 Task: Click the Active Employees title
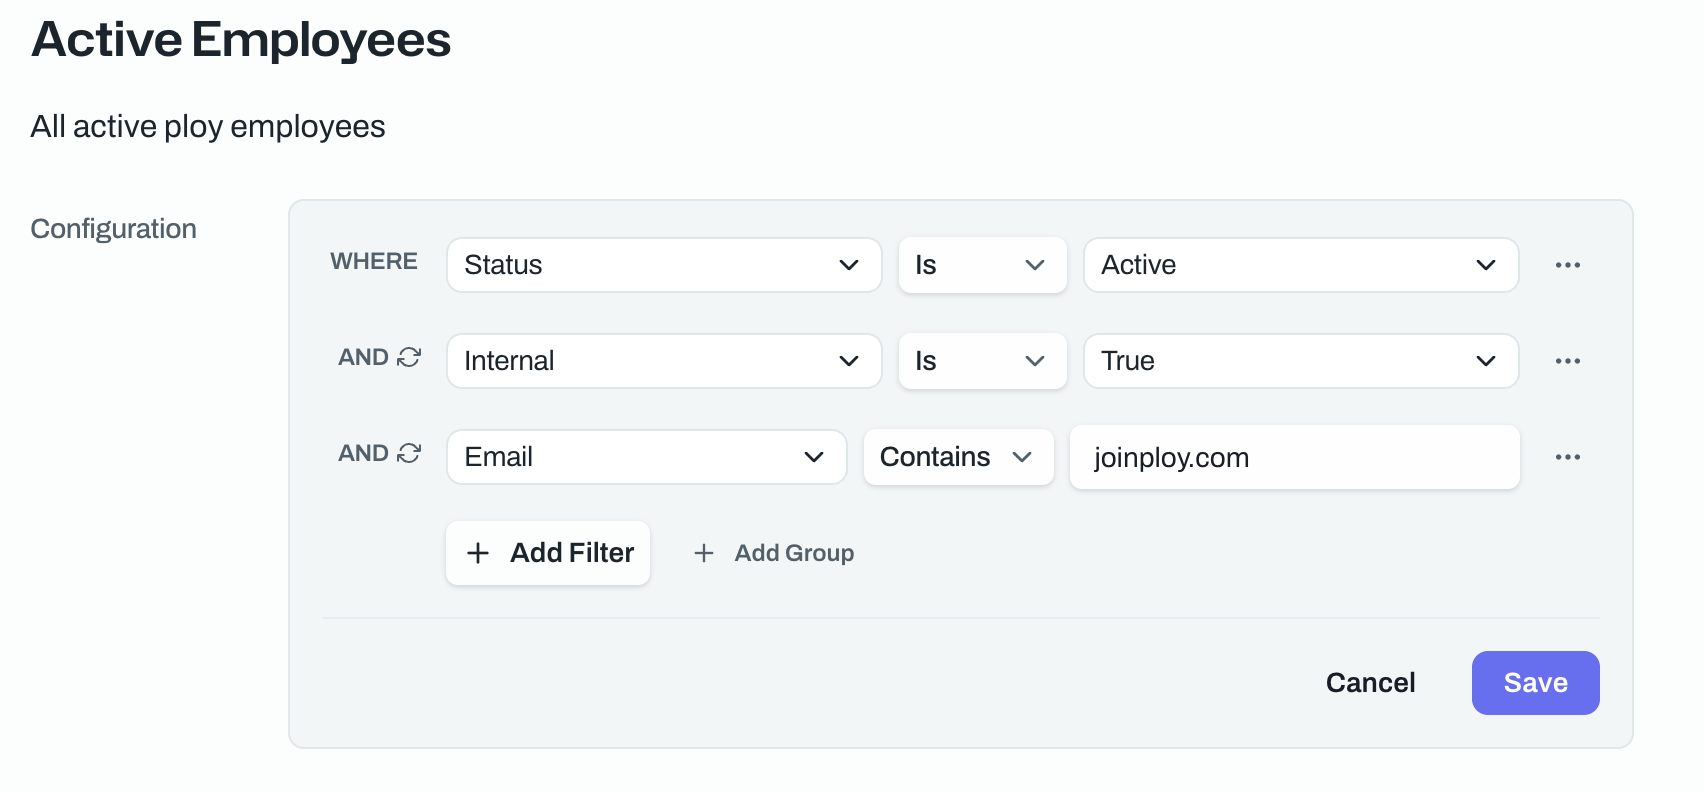click(x=241, y=40)
